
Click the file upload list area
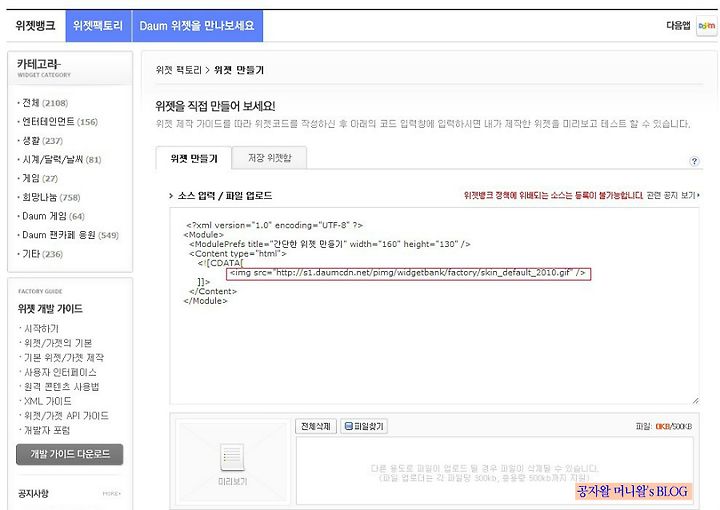click(x=495, y=471)
